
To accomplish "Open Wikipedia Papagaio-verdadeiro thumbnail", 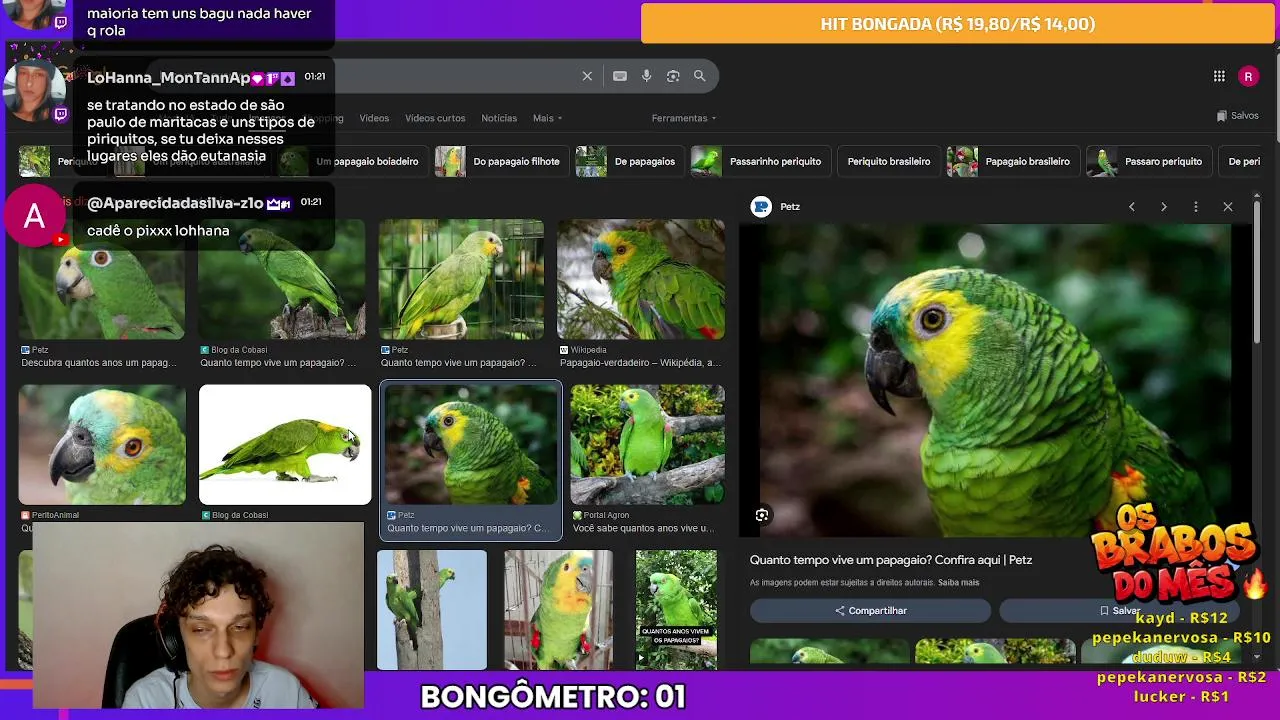I will [x=641, y=280].
